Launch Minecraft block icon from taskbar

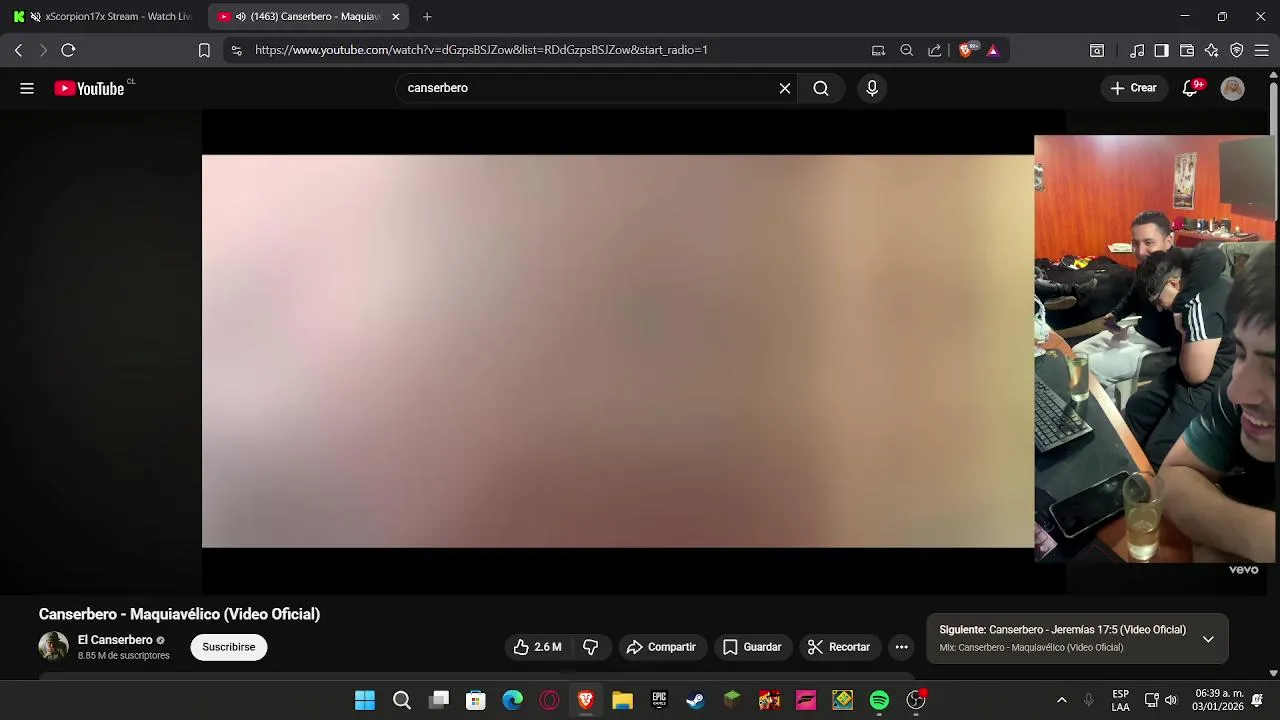(x=732, y=700)
